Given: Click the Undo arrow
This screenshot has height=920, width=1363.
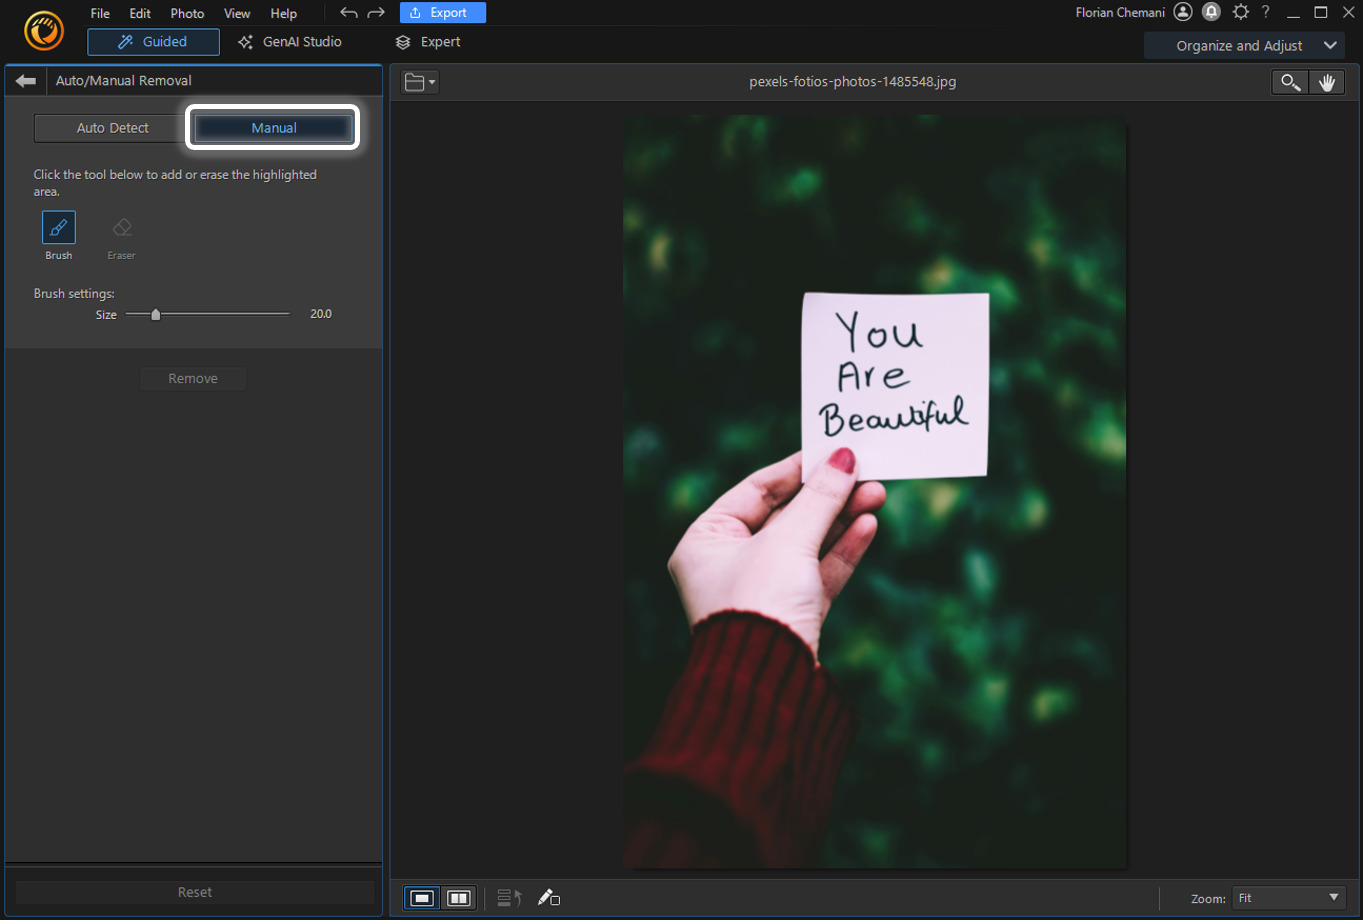Looking at the screenshot, I should tap(347, 12).
